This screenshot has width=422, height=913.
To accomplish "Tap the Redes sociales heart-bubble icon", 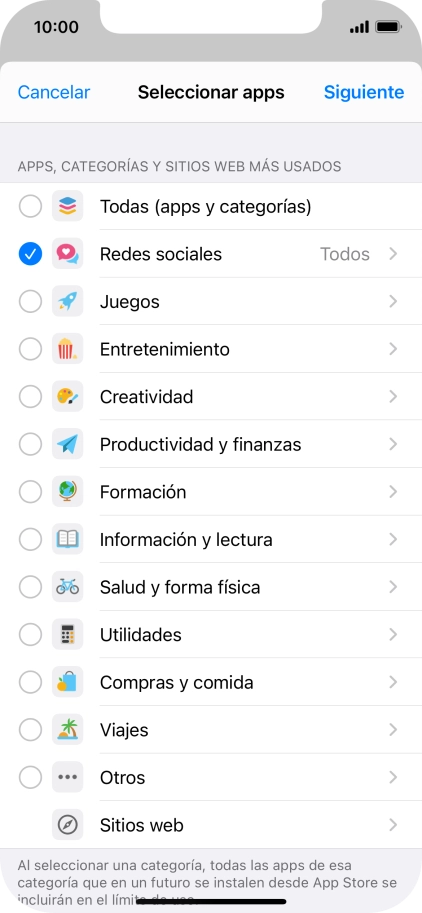I will pos(68,254).
